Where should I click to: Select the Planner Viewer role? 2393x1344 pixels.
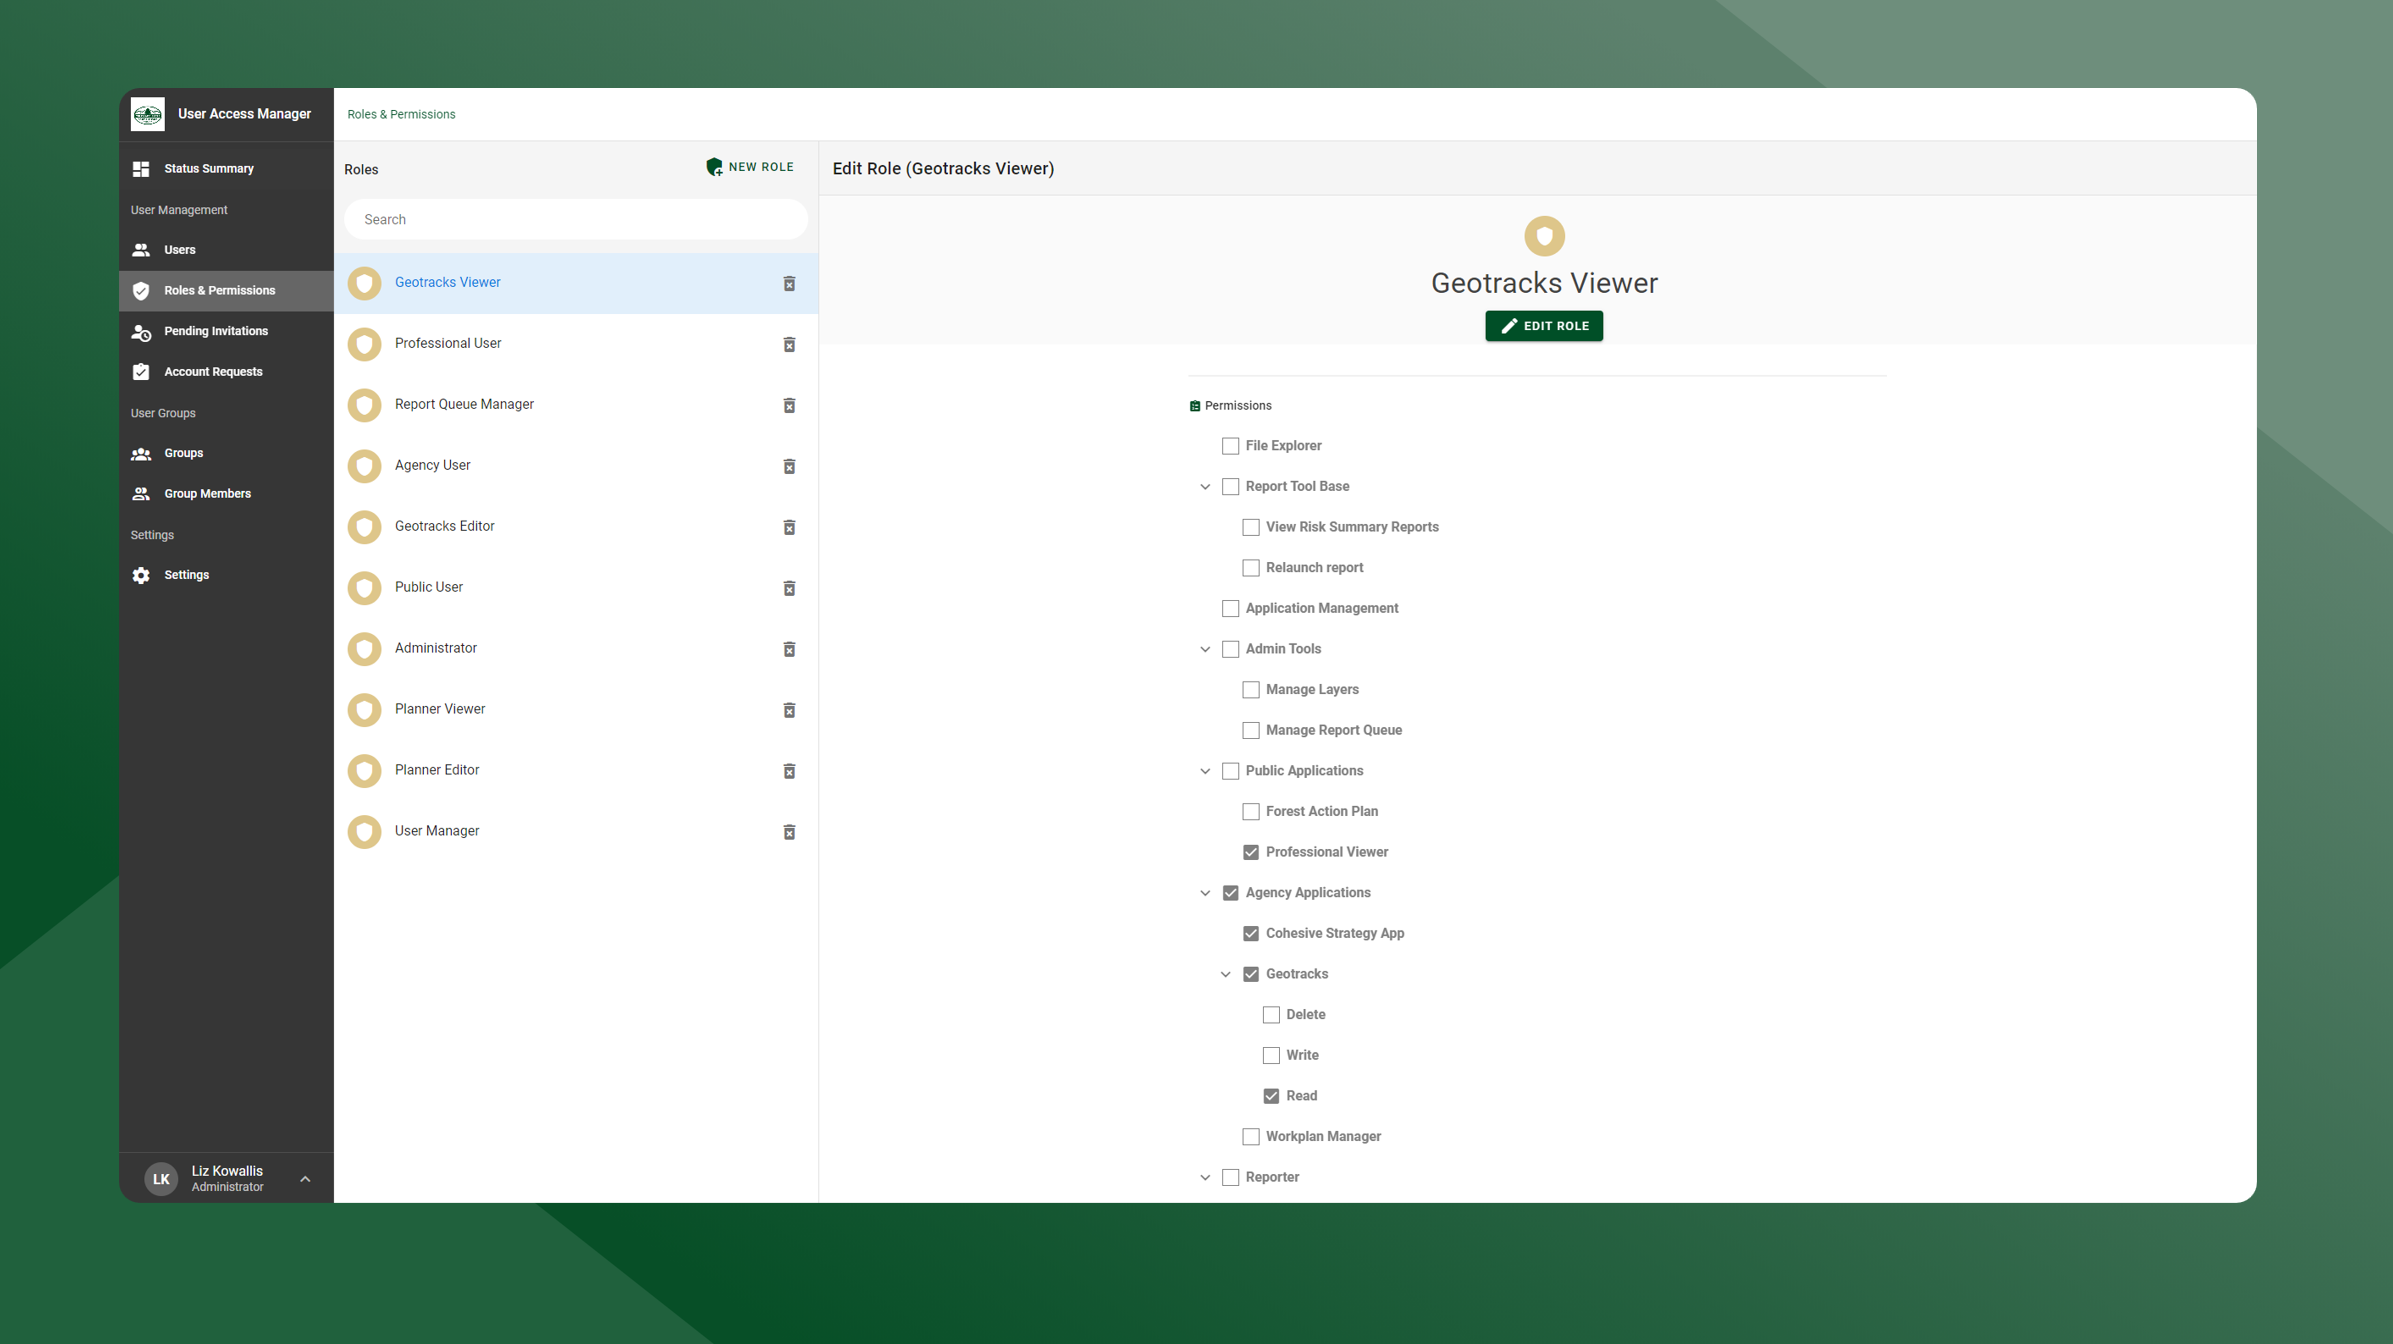[x=575, y=710]
